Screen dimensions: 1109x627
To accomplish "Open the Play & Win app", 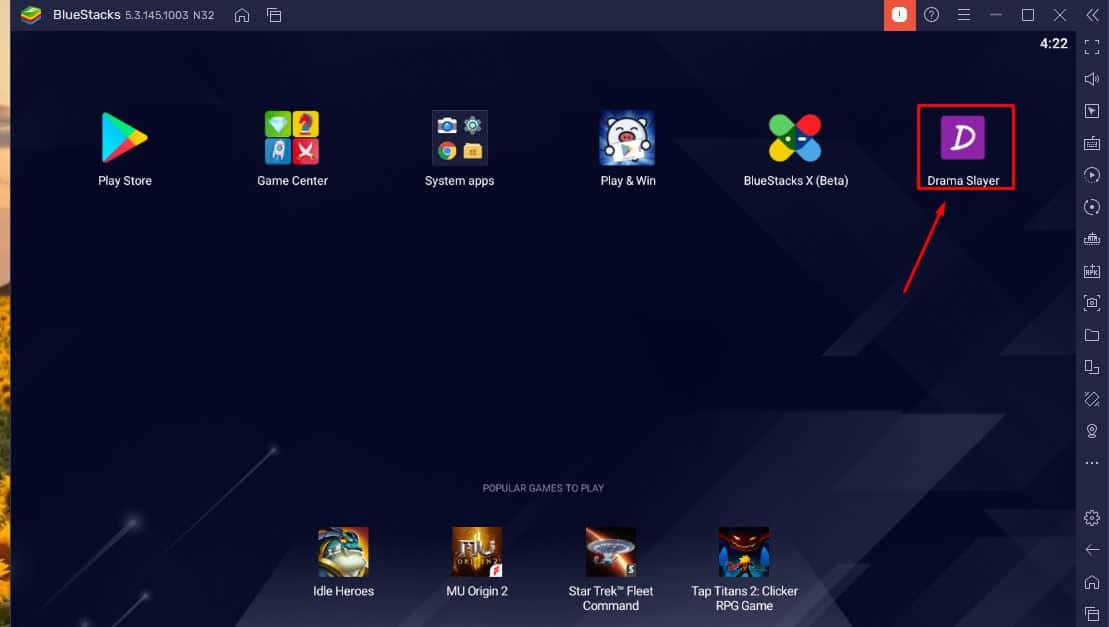I will (627, 138).
